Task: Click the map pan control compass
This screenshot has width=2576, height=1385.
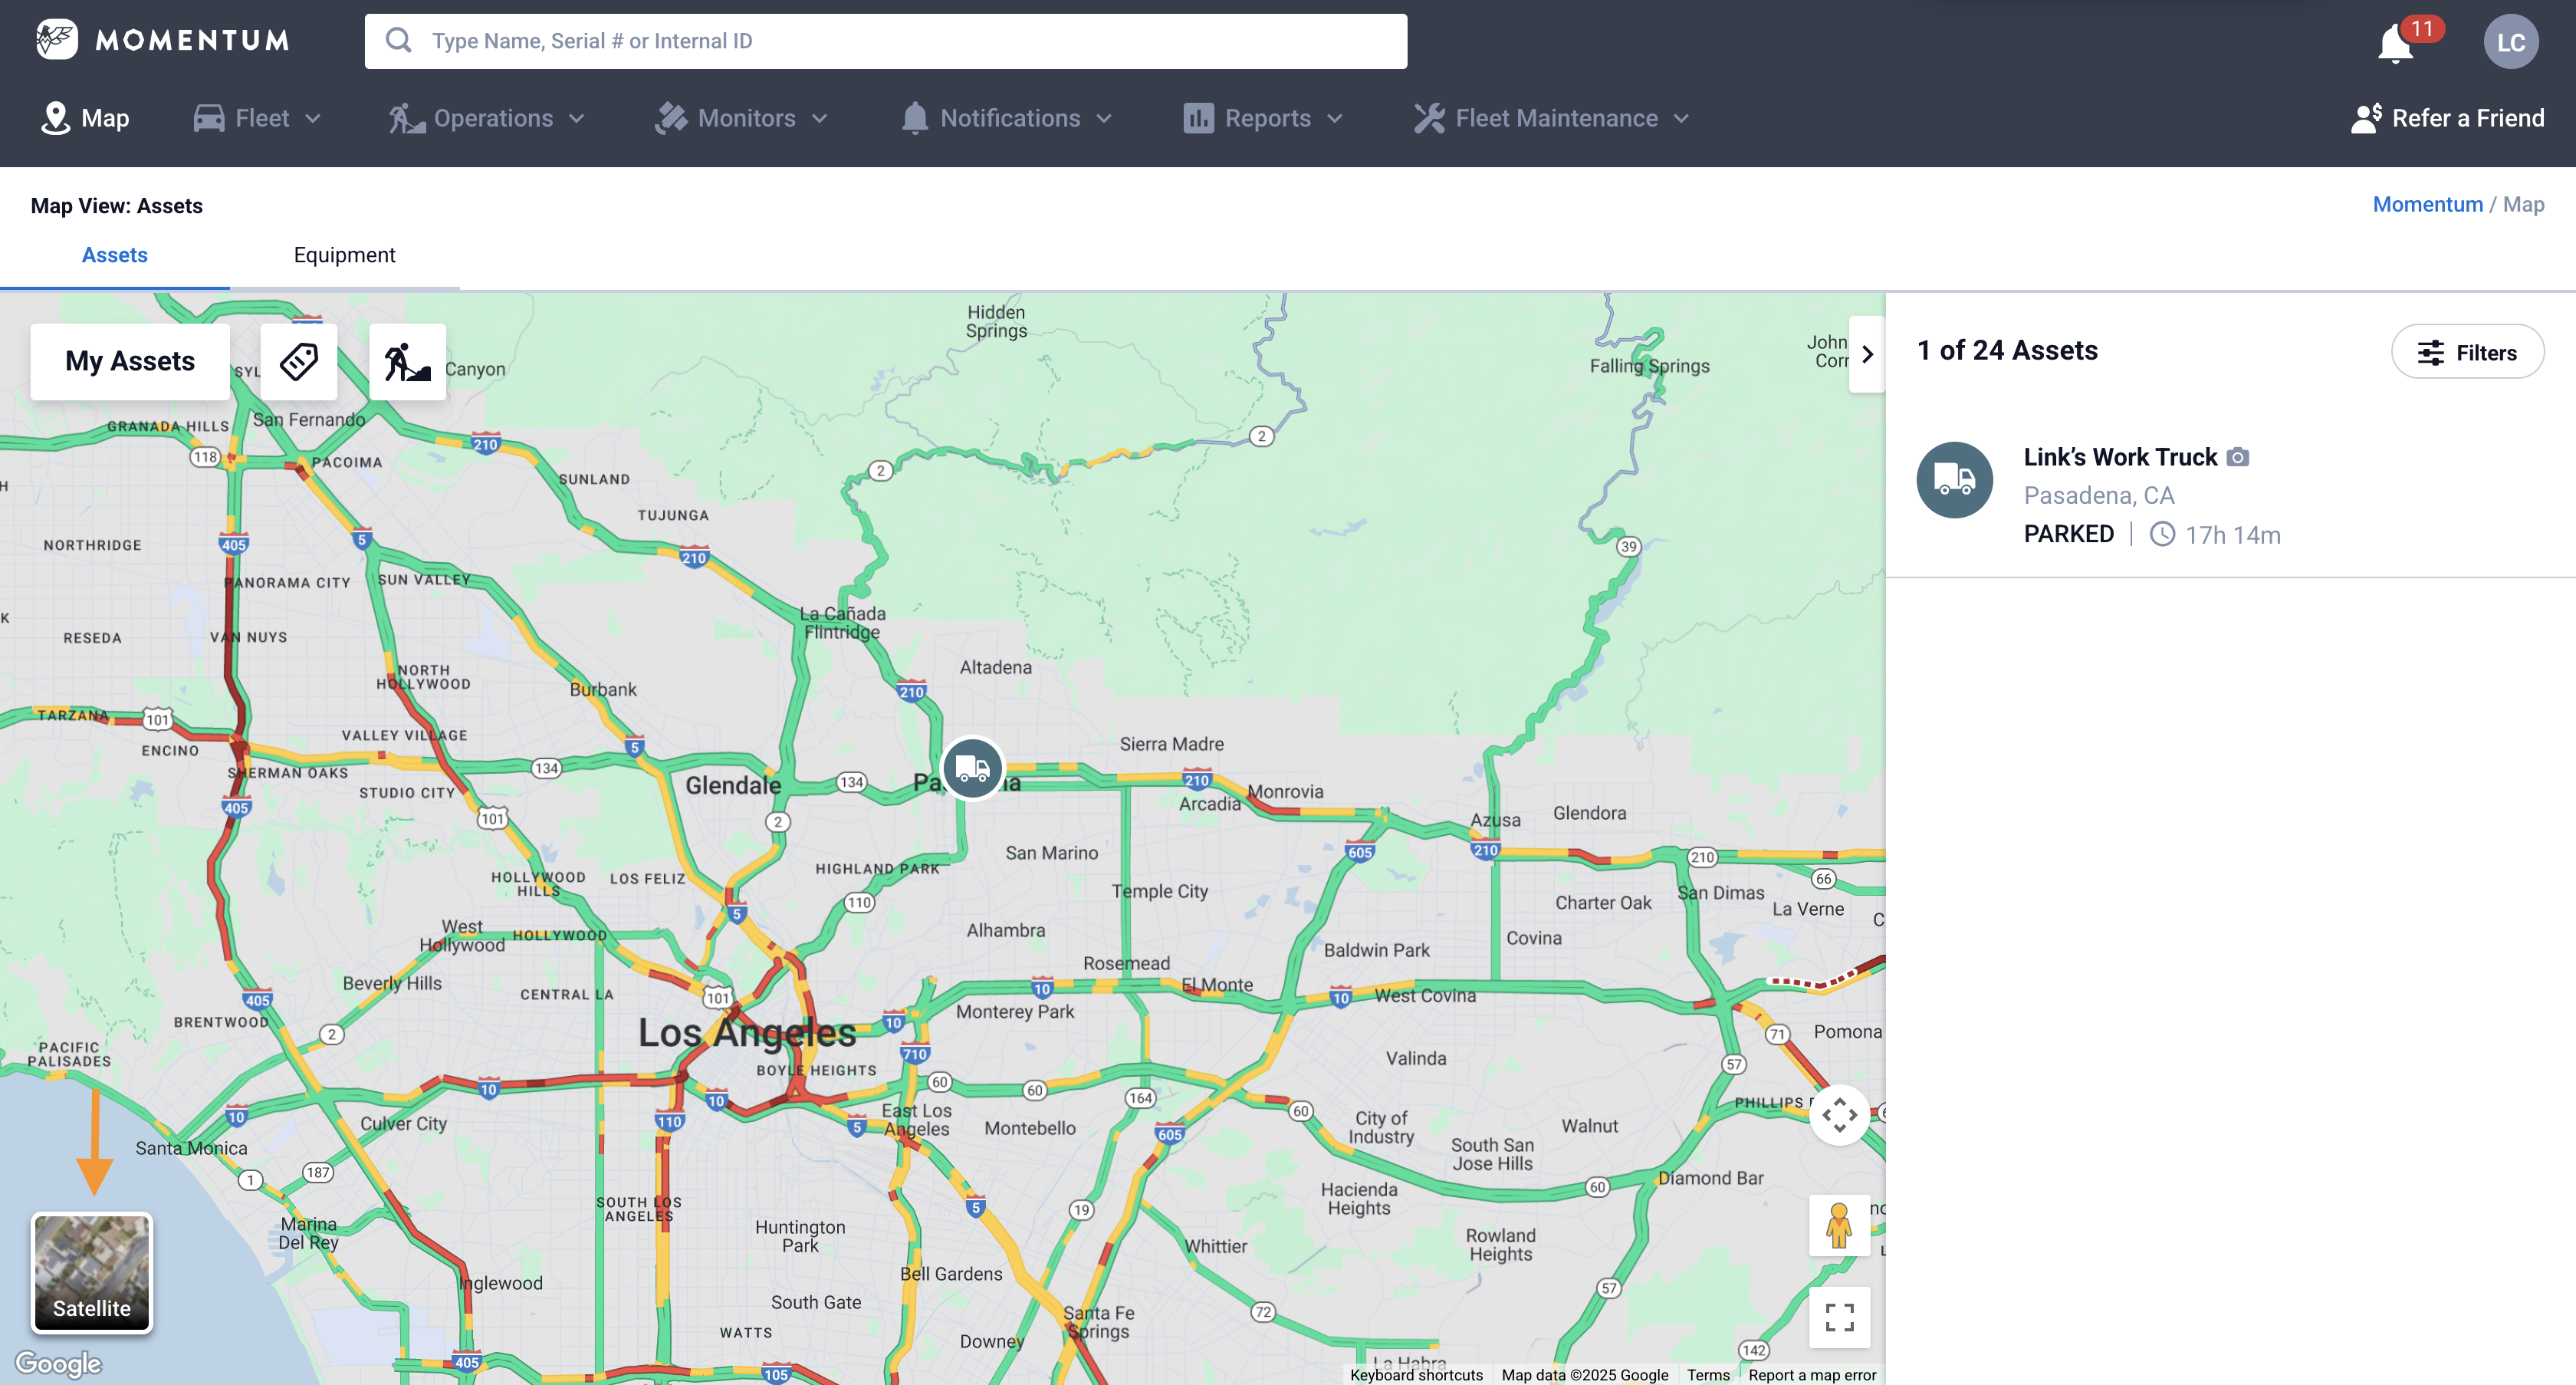Action: [1839, 1115]
